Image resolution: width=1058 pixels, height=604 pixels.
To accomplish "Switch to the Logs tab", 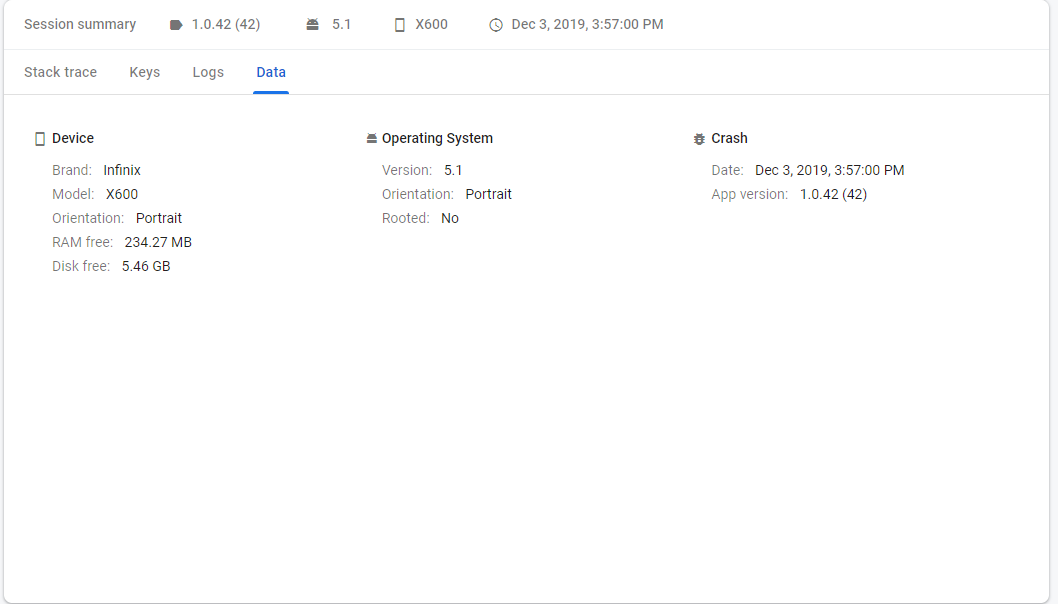I will [208, 72].
